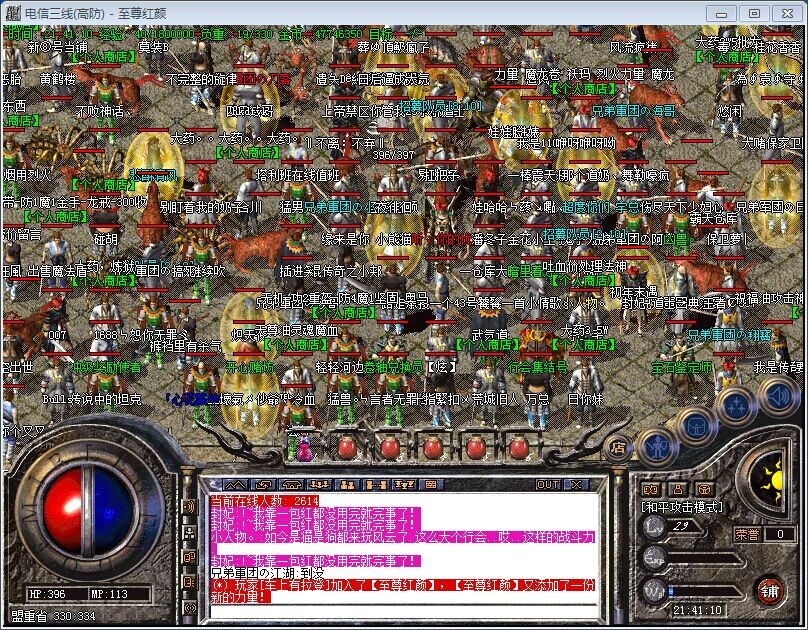Toggle game sound with the speaker round button

[779, 397]
